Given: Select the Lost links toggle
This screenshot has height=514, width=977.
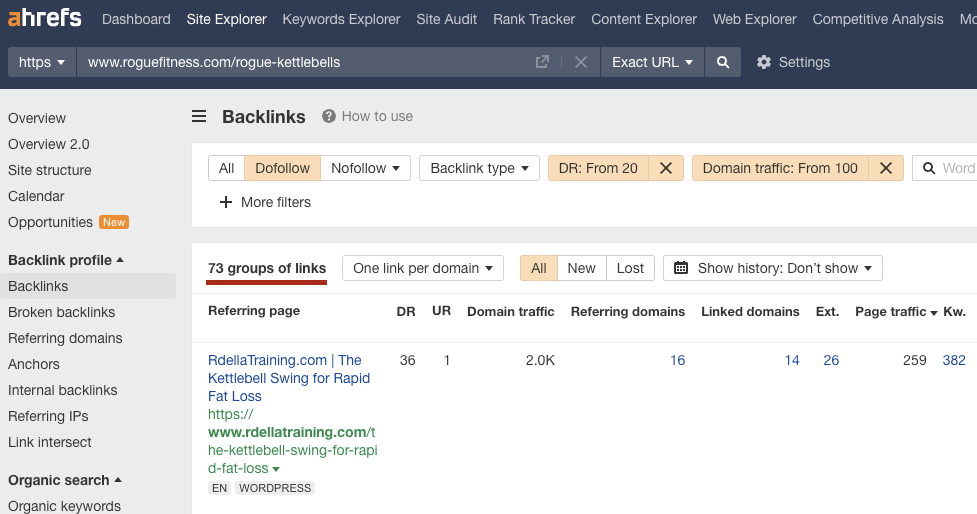Looking at the screenshot, I should coord(630,268).
